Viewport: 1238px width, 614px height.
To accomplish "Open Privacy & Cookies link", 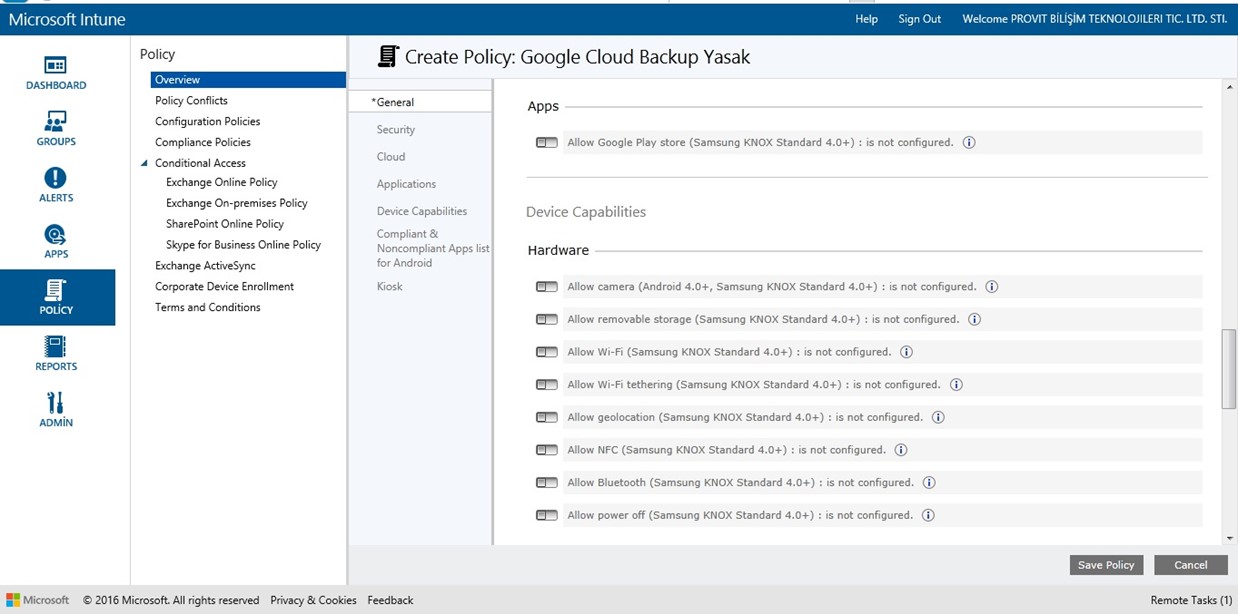I will [x=313, y=600].
